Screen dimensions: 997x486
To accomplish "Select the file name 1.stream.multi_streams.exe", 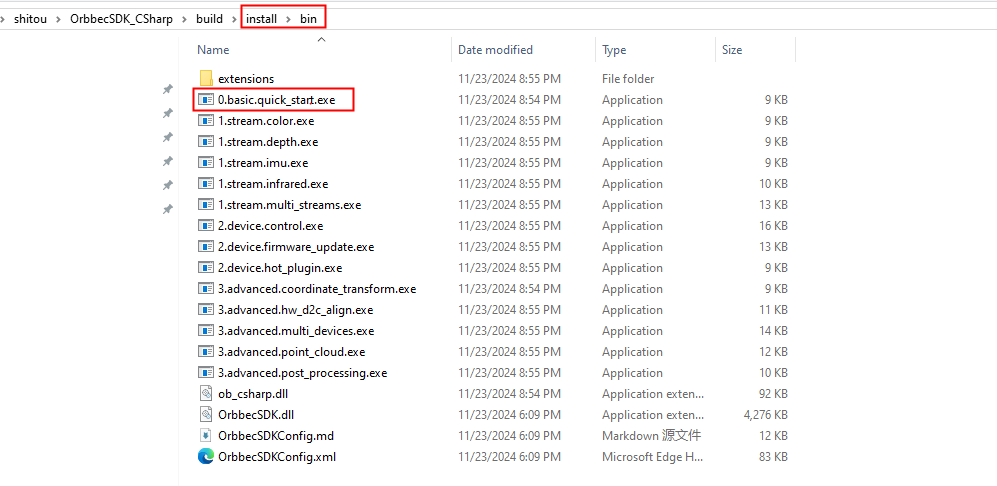I will click(289, 204).
